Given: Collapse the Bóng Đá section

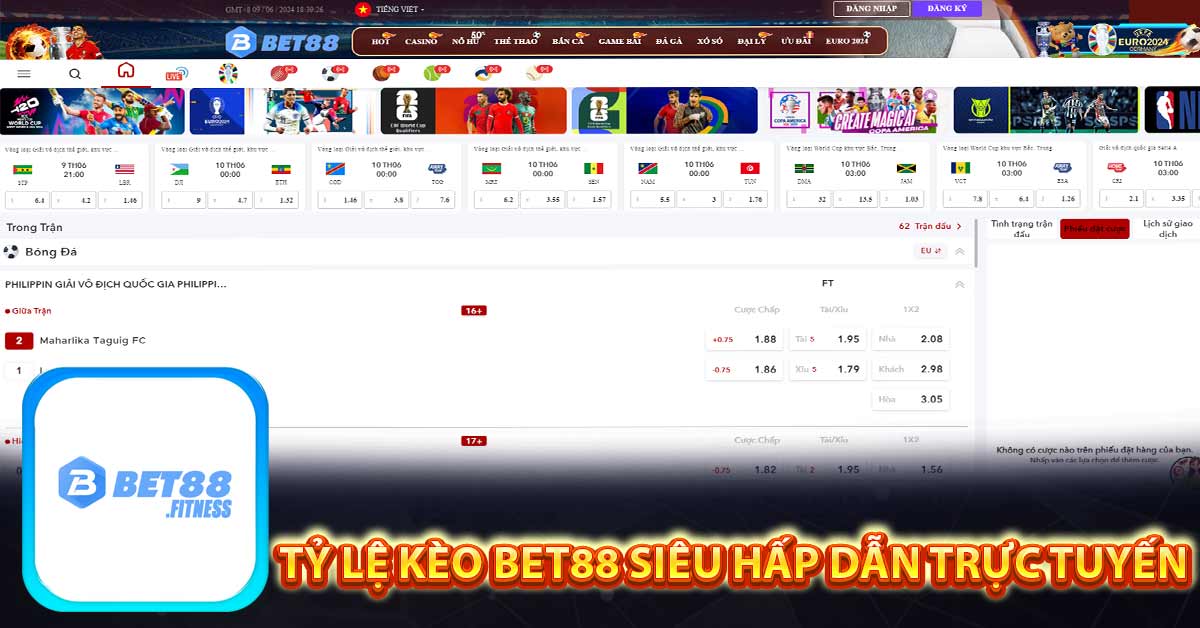Looking at the screenshot, I should [960, 251].
